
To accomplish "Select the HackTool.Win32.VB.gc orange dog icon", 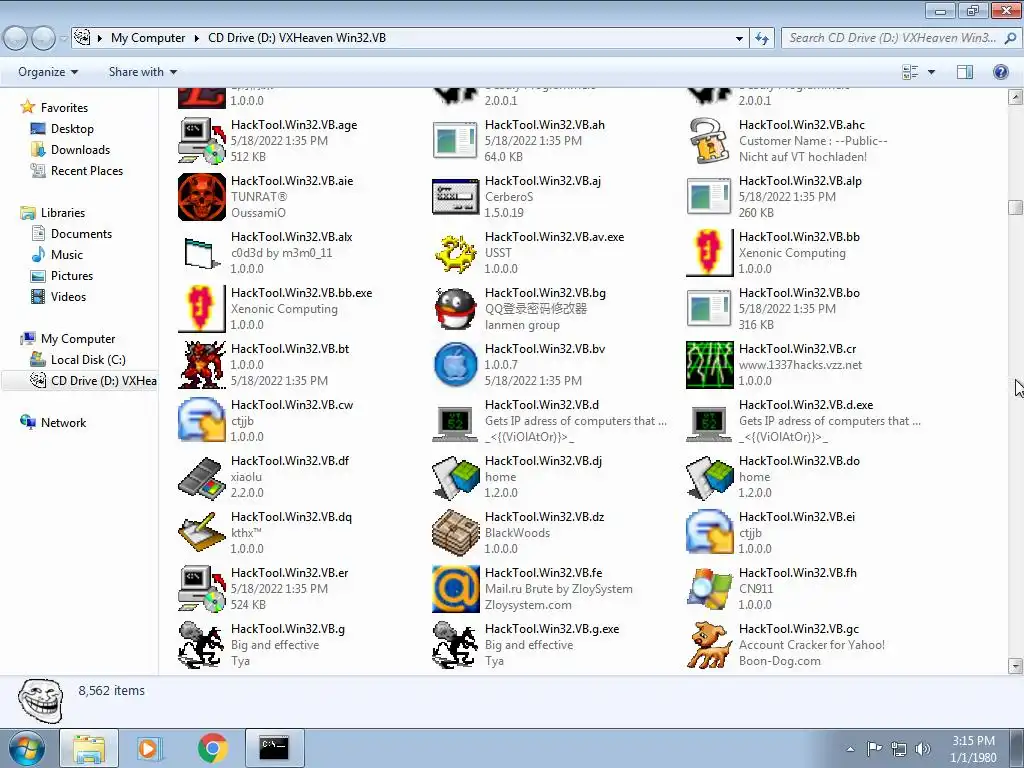I will [709, 645].
